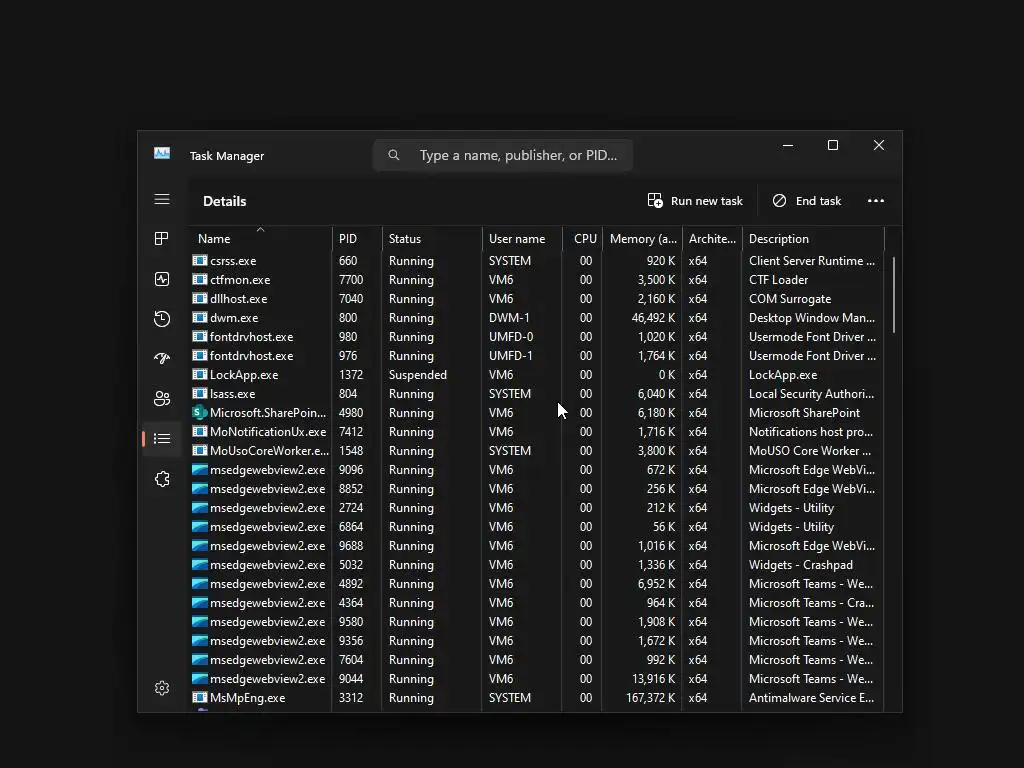The width and height of the screenshot is (1024, 768).
Task: Click the Local Security Authority description
Action: [x=811, y=394]
